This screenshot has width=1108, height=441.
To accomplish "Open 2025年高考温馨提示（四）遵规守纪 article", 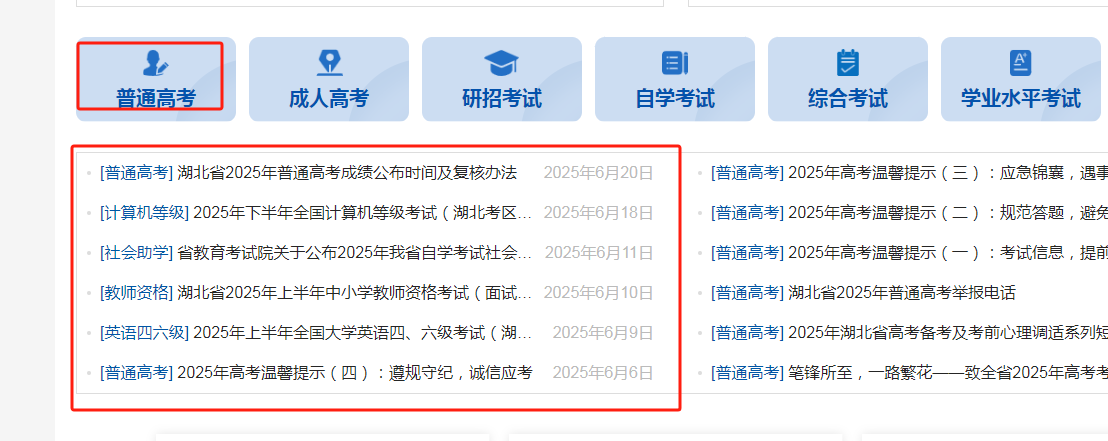I will click(x=355, y=372).
